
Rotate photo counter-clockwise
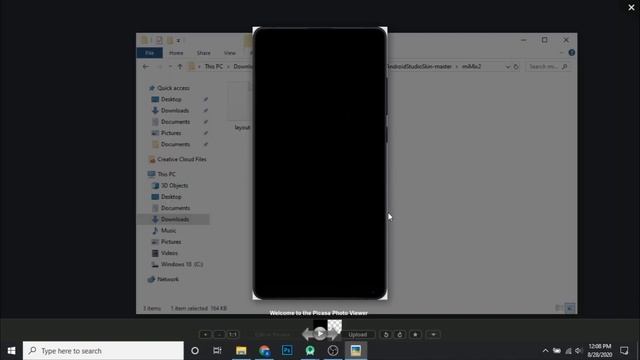386,335
